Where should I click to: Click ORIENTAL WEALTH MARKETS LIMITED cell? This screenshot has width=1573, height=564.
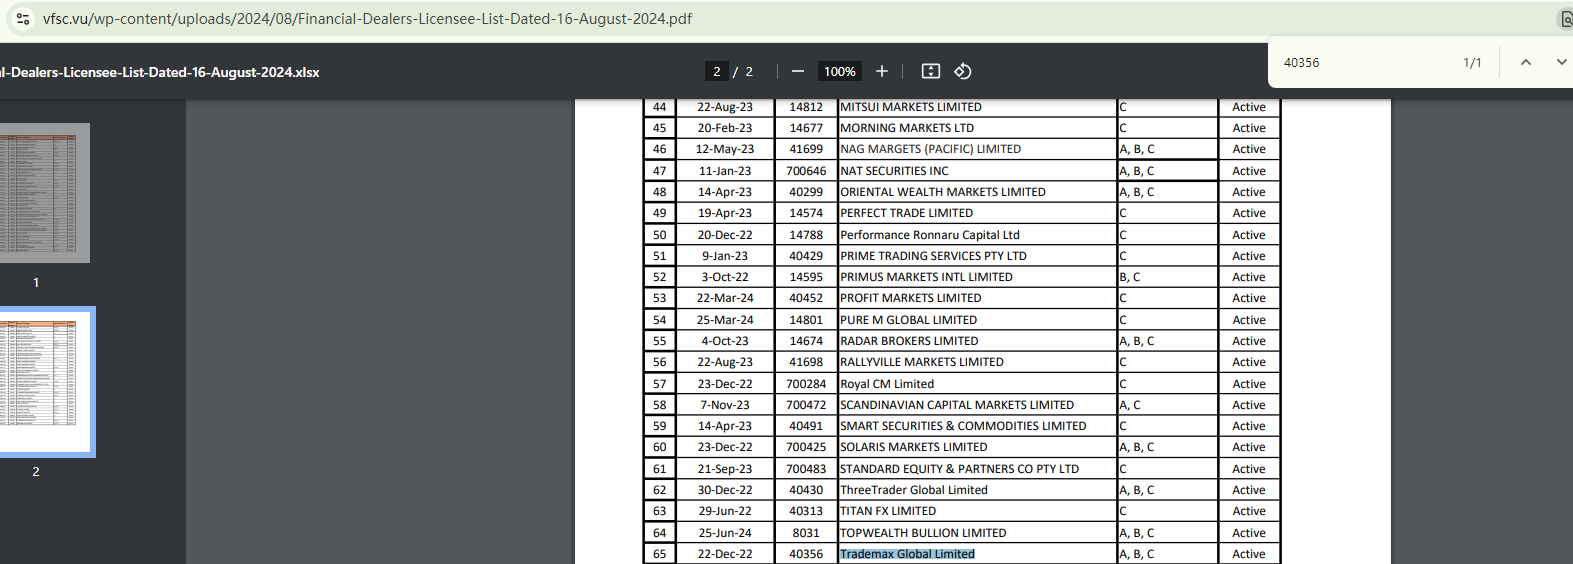click(x=976, y=192)
